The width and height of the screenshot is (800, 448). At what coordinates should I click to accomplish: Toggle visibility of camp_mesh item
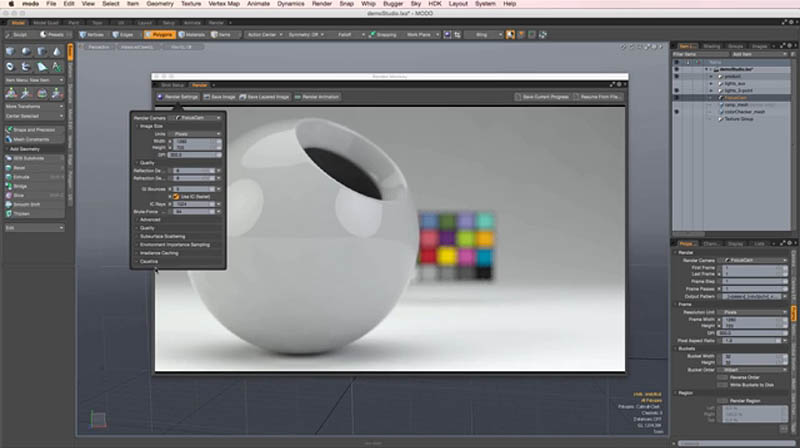(677, 104)
